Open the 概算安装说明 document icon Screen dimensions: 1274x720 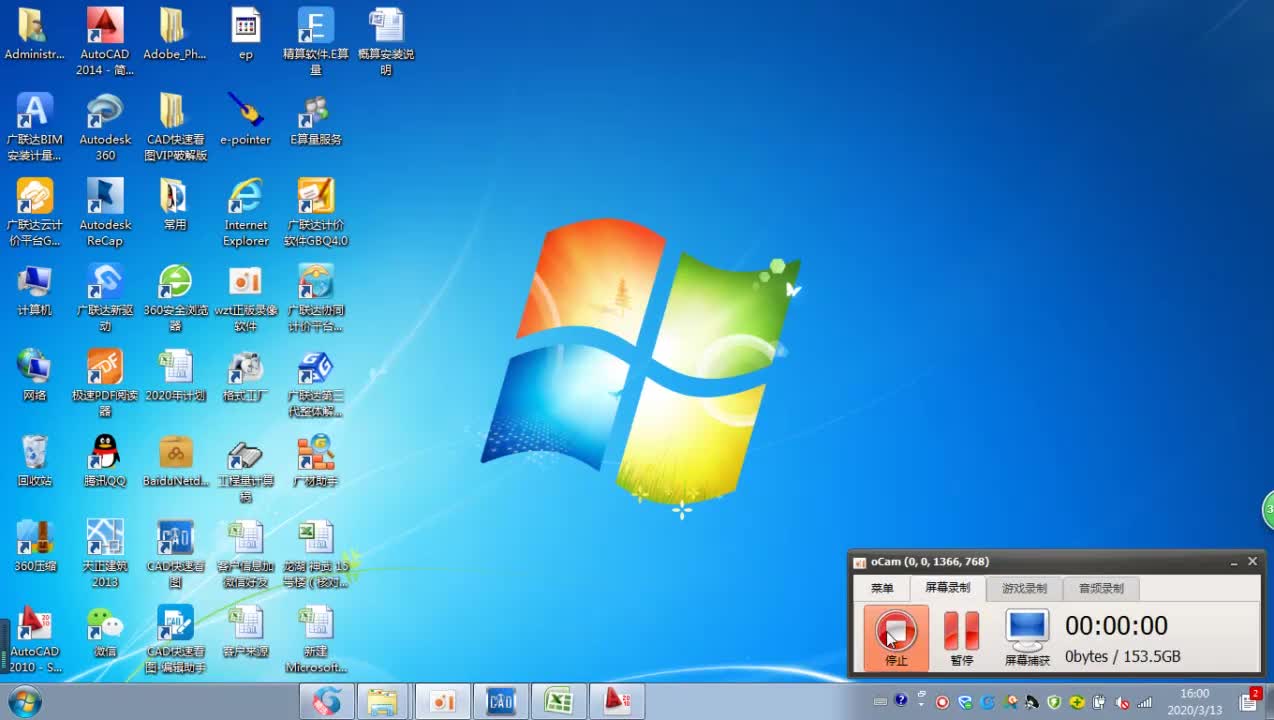click(386, 42)
